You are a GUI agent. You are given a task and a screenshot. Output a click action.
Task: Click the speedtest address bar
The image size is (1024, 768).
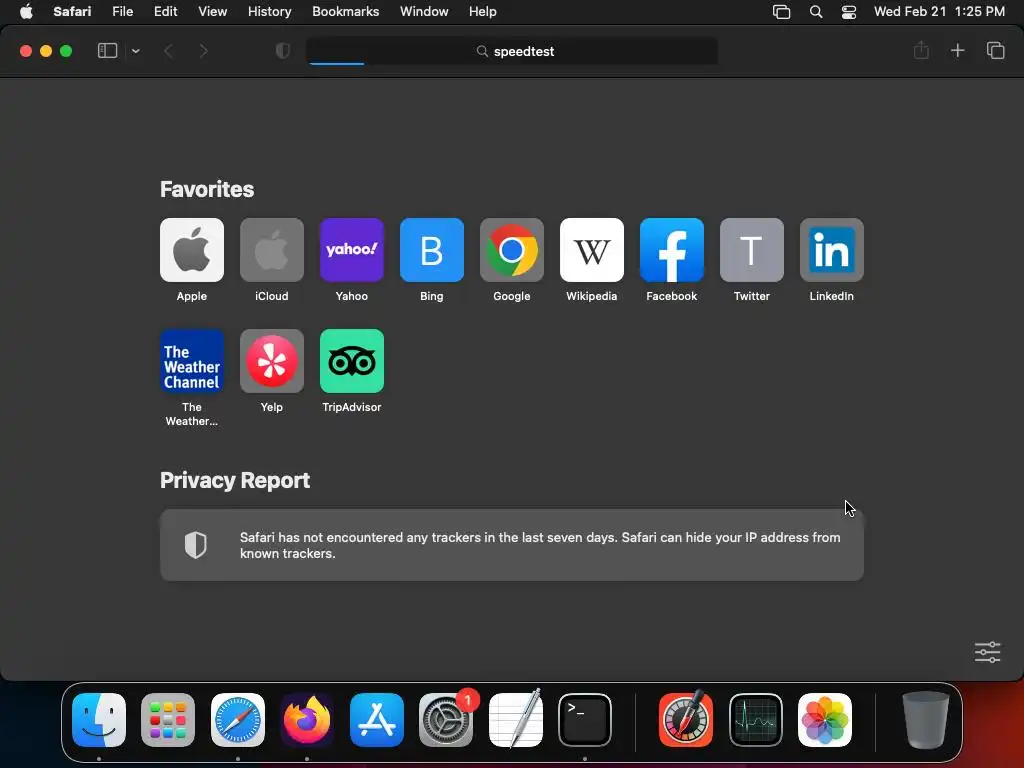[x=512, y=51]
